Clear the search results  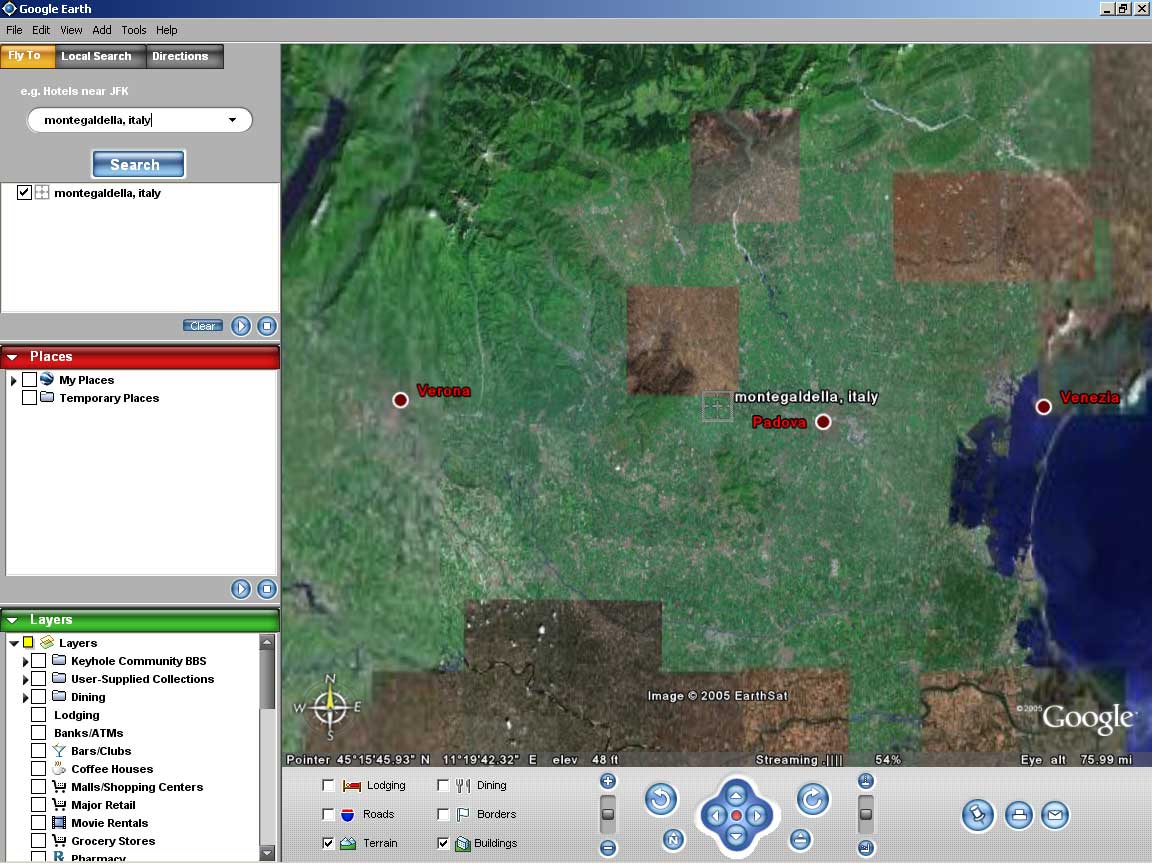pos(203,326)
